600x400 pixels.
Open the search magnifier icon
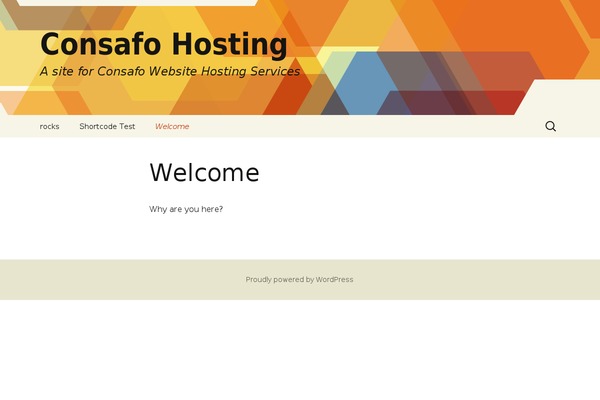pyautogui.click(x=550, y=126)
